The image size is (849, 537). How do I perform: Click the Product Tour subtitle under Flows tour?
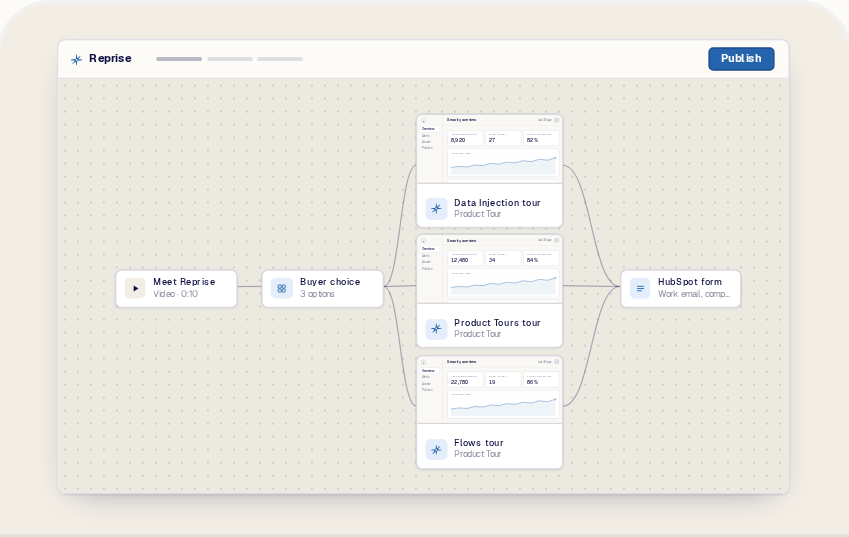[x=478, y=454]
